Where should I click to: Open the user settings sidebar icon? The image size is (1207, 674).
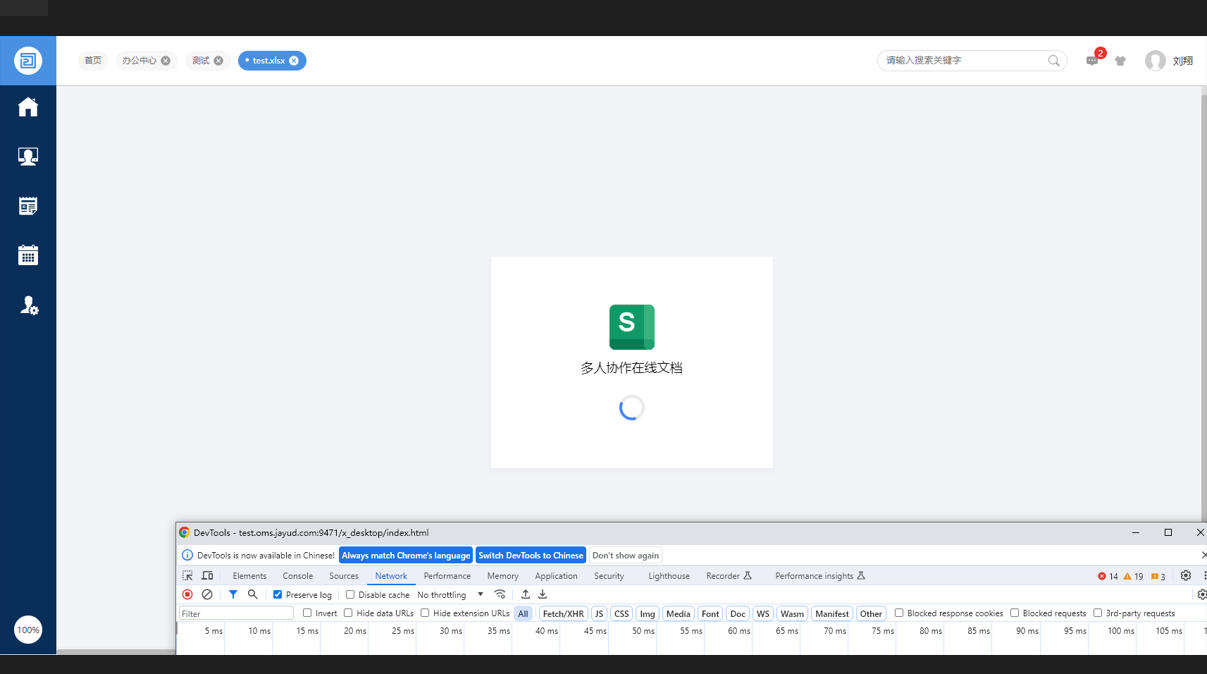(28, 305)
